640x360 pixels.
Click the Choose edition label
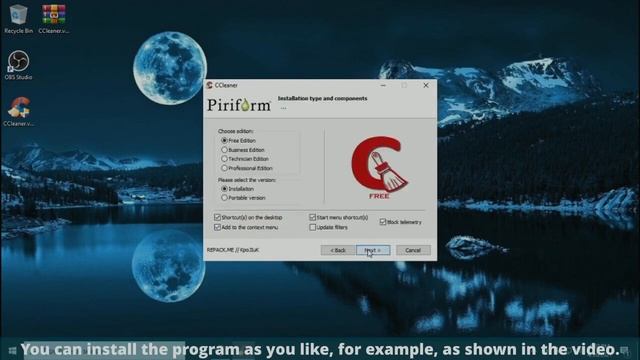click(236, 131)
